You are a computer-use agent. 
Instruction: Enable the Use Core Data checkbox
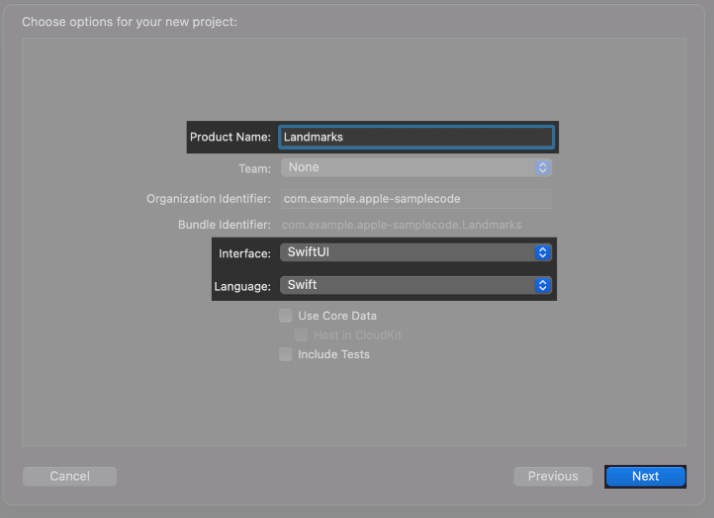point(286,315)
